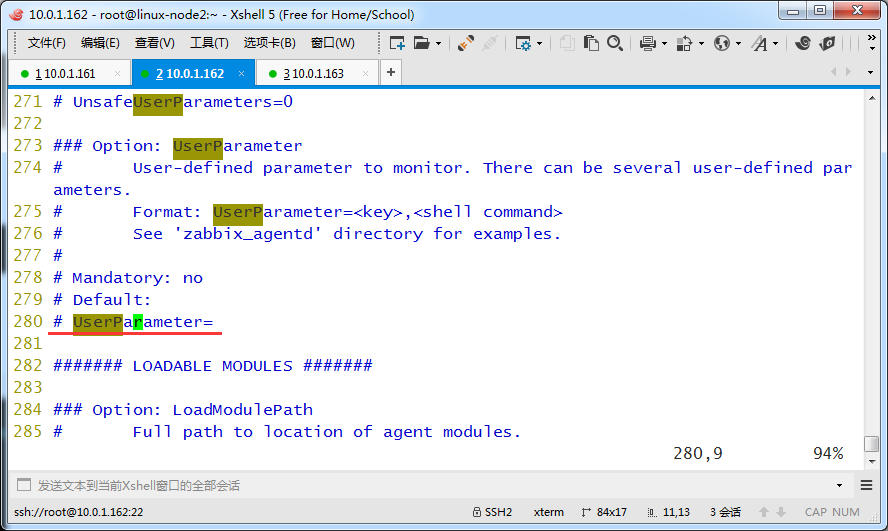Click the Open session folder icon
This screenshot has width=888, height=531.
(421, 43)
